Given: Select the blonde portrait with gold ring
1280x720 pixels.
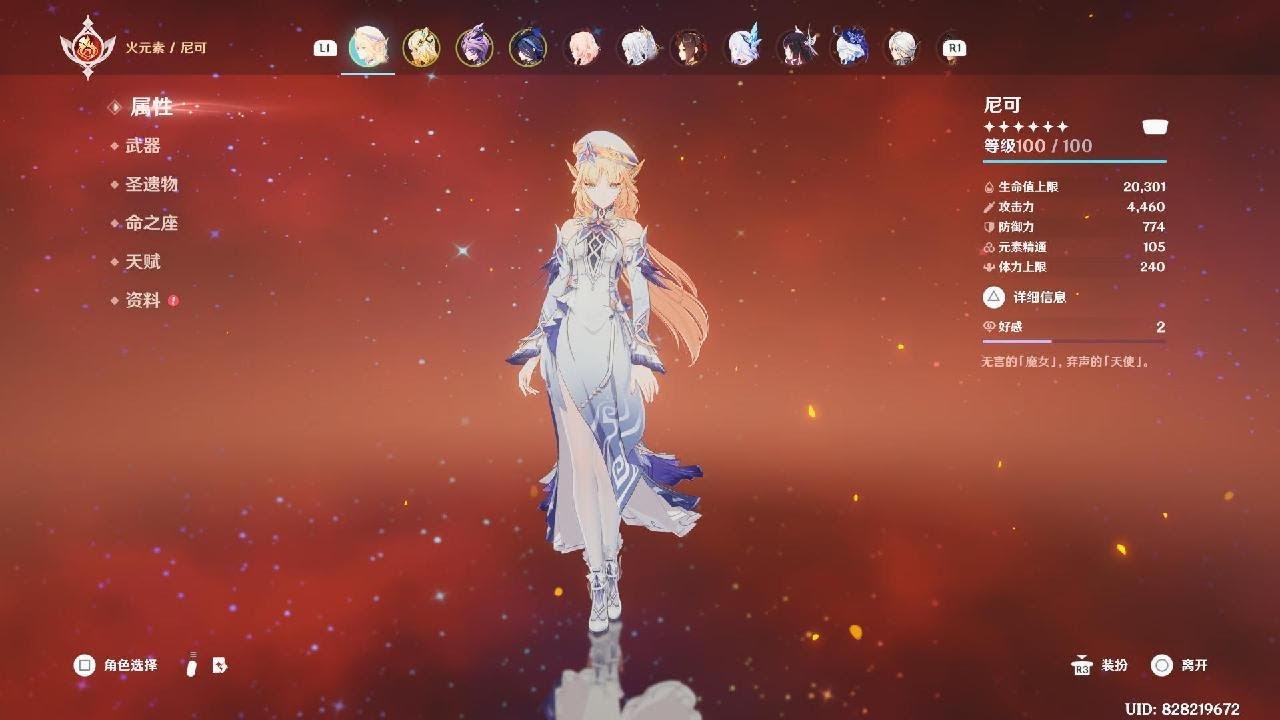Looking at the screenshot, I should point(421,47).
